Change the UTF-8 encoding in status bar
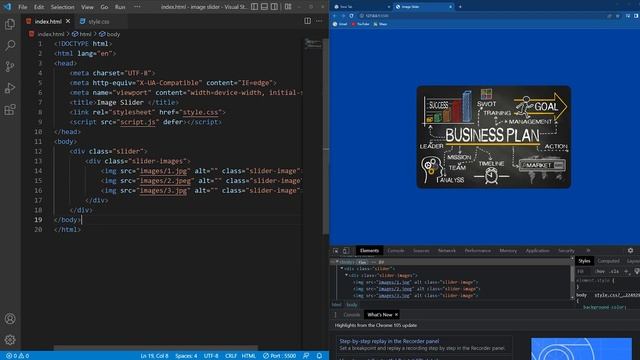 [x=211, y=356]
